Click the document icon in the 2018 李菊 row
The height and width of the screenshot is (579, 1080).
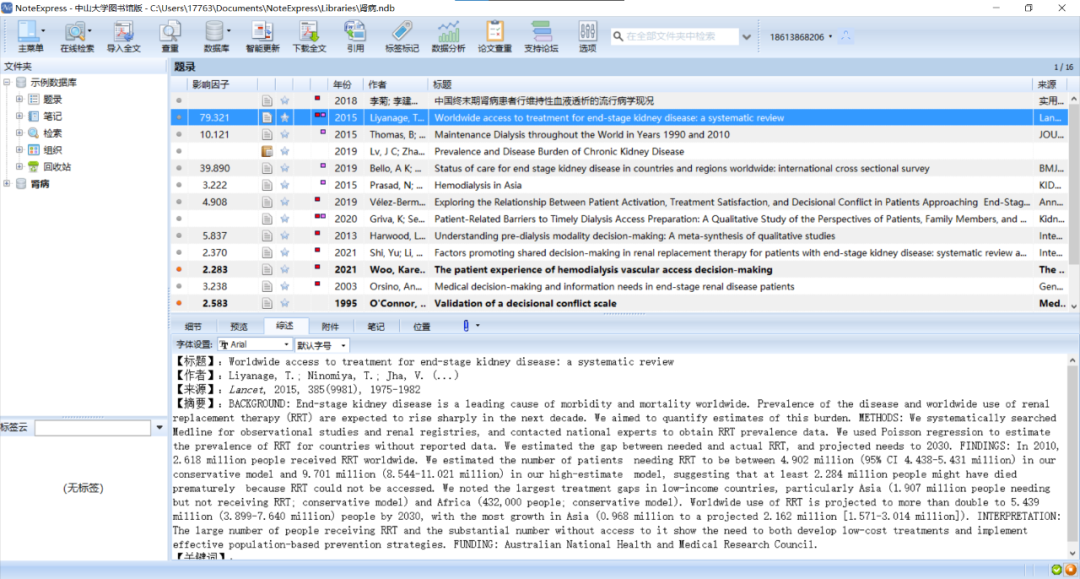coord(267,101)
